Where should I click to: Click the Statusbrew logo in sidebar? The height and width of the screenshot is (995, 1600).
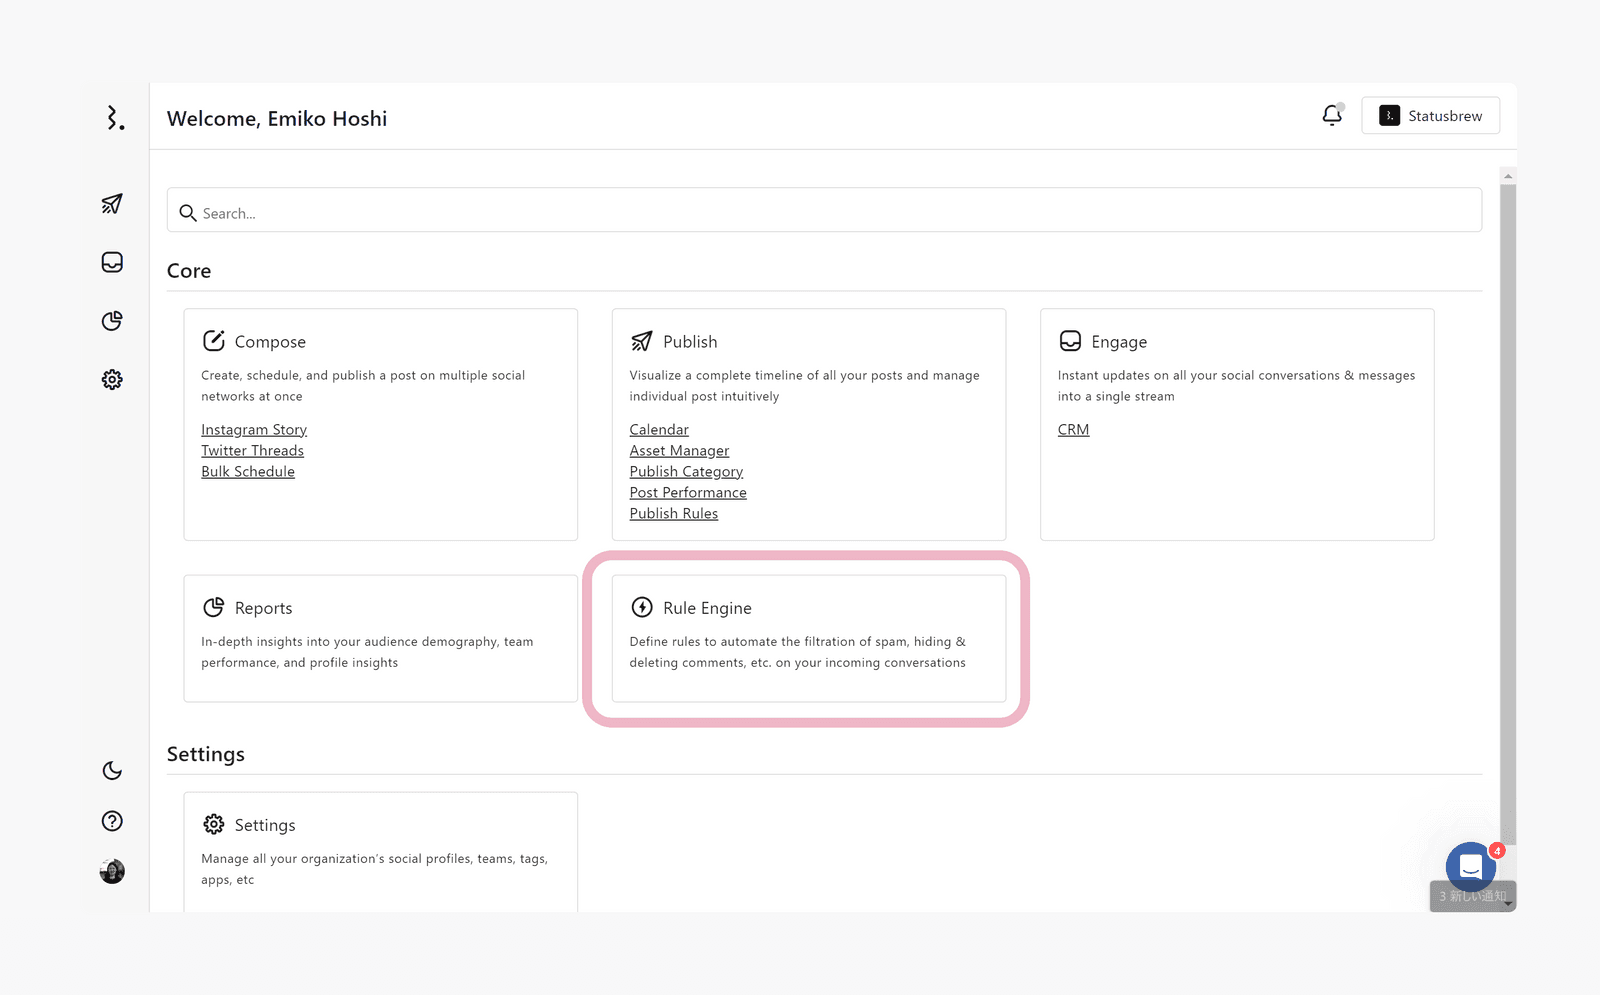tap(115, 118)
